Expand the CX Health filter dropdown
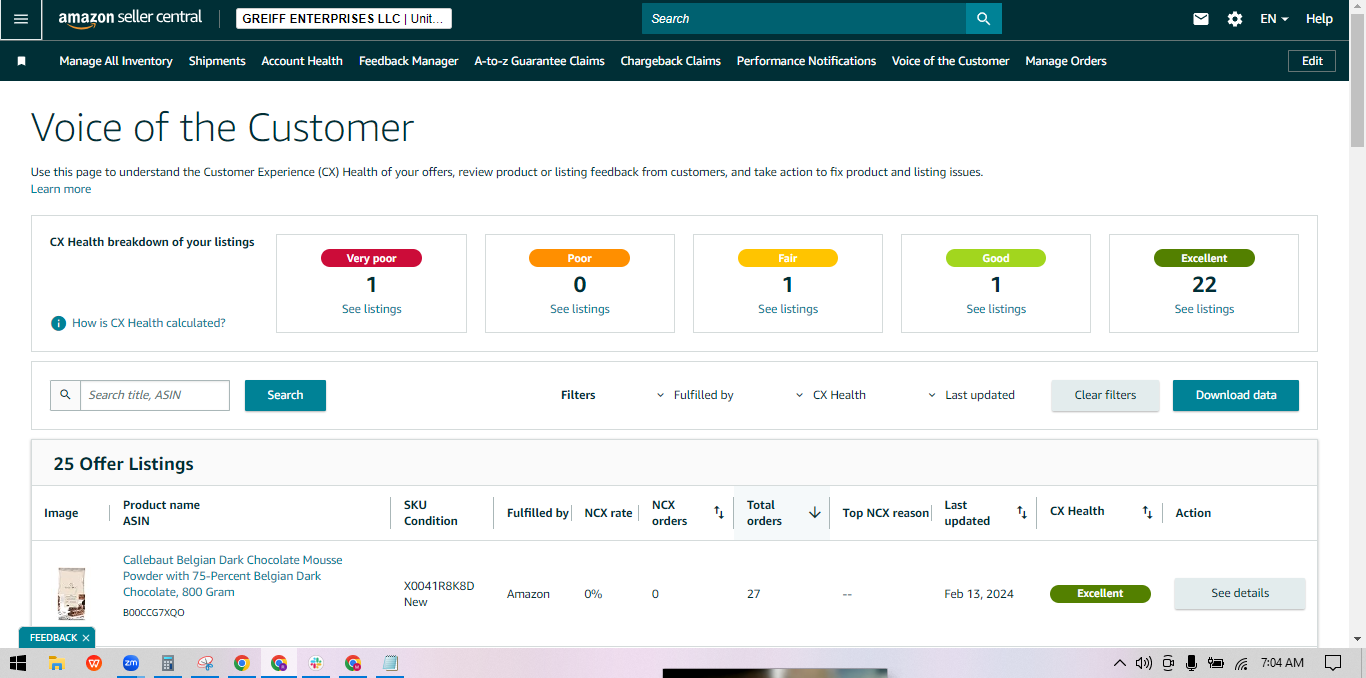This screenshot has height=678, width=1366. (831, 395)
